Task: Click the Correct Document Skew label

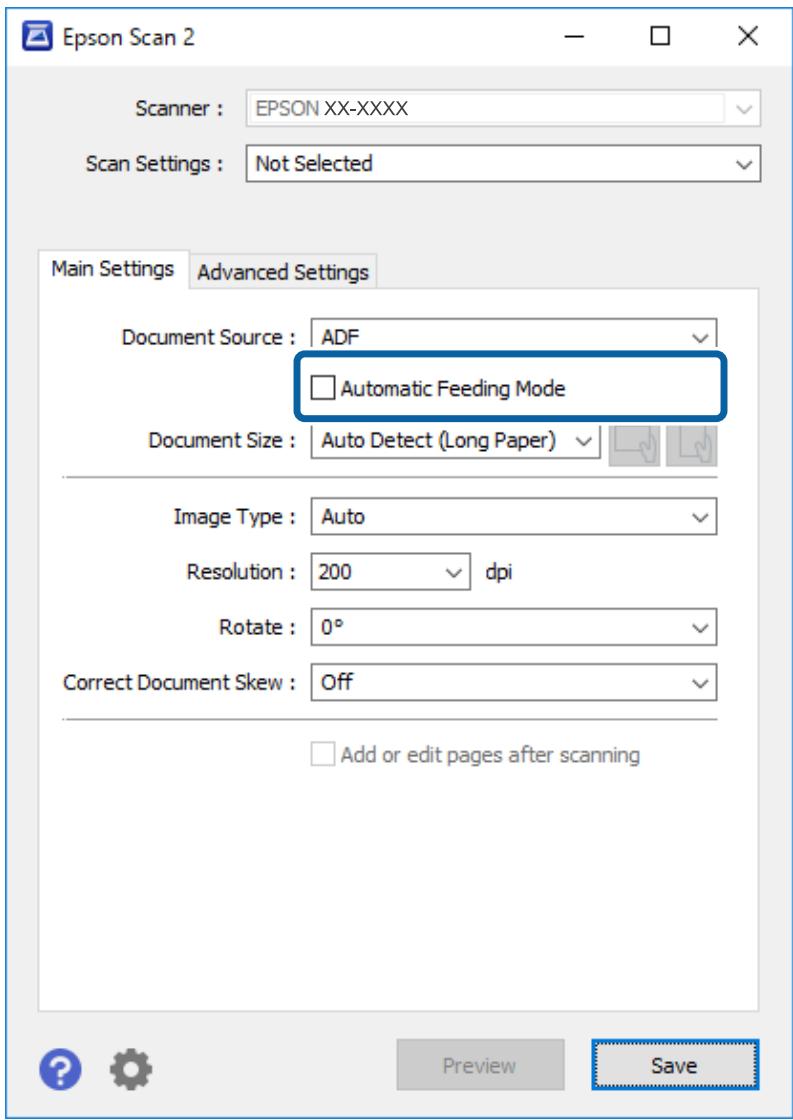Action: [179, 683]
